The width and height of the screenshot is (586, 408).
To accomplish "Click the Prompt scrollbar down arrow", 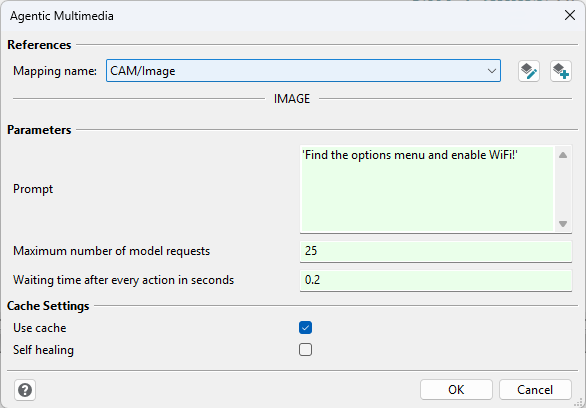I will click(x=563, y=224).
